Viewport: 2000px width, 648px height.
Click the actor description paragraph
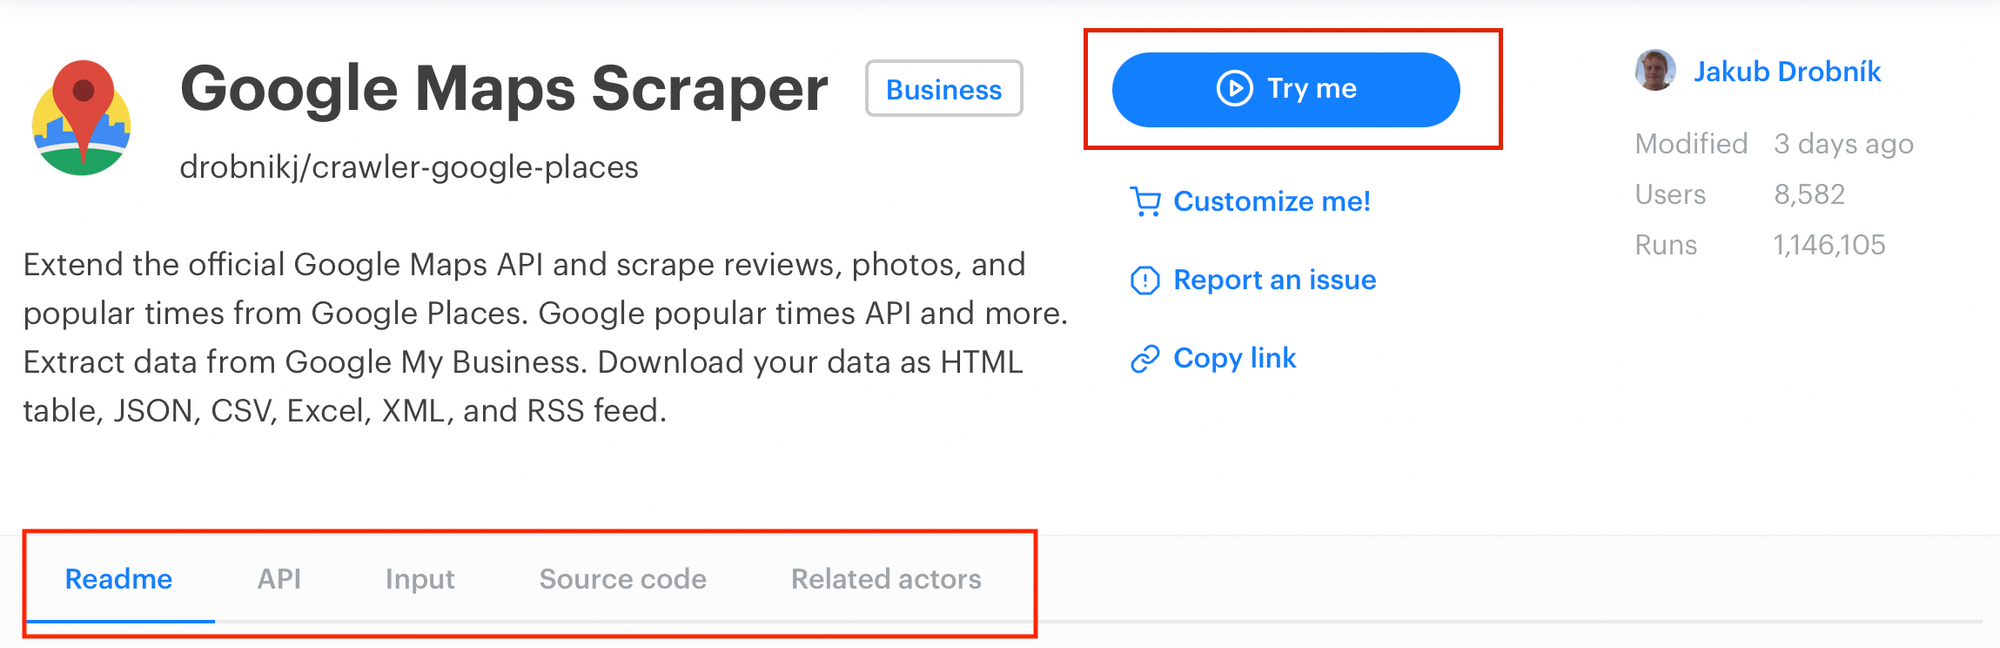pos(545,338)
